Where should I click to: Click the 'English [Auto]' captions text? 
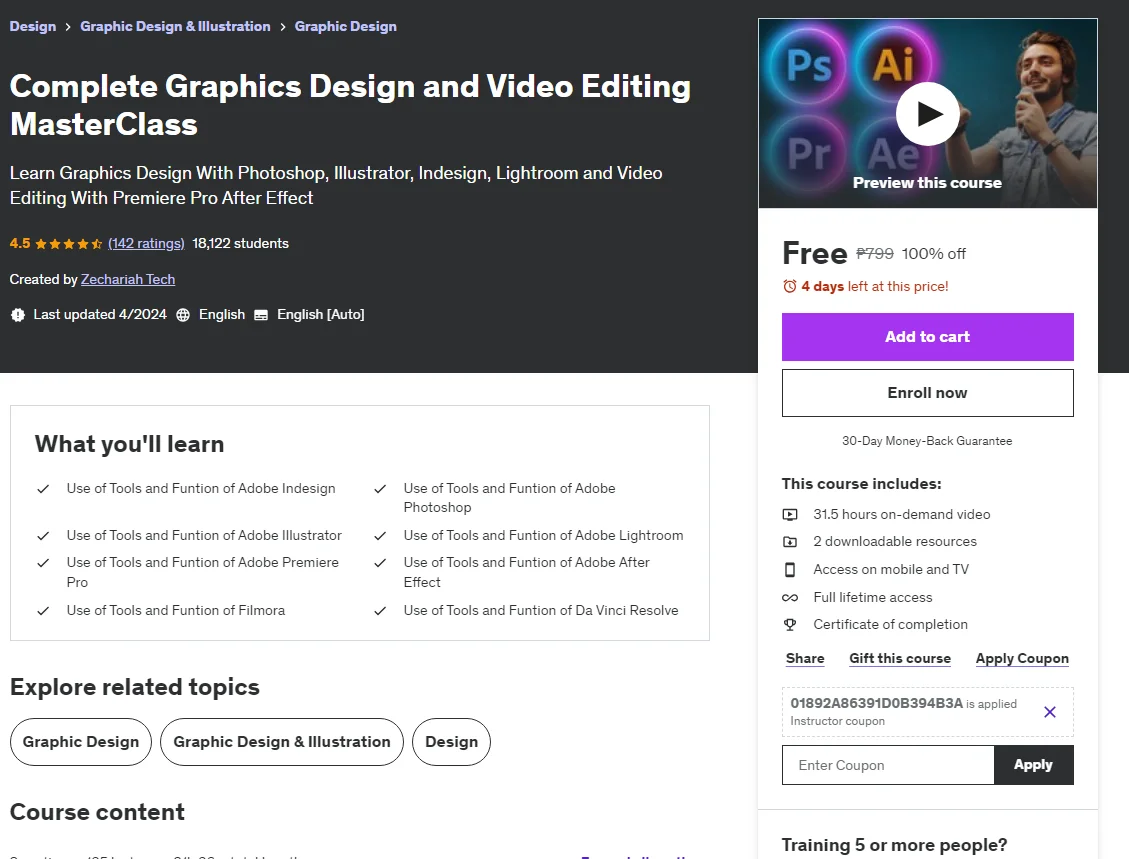[x=321, y=315]
